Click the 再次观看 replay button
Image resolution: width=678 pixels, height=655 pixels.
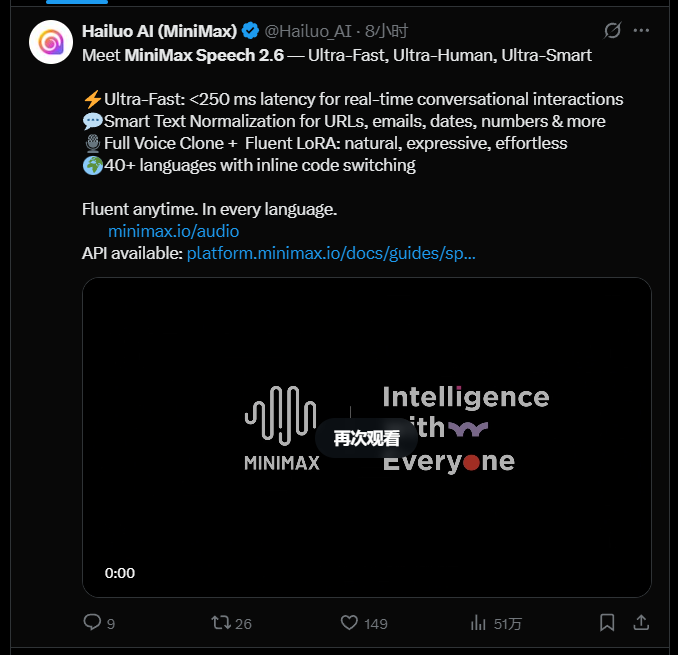pos(366,438)
